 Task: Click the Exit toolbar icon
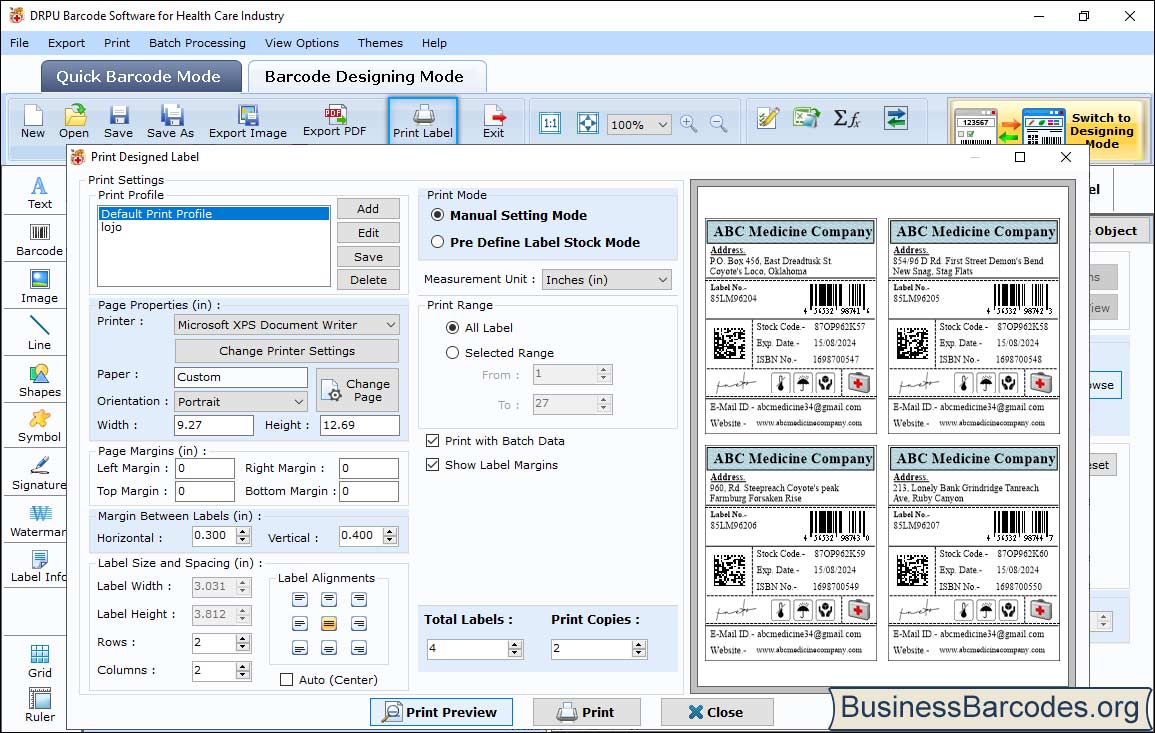494,122
